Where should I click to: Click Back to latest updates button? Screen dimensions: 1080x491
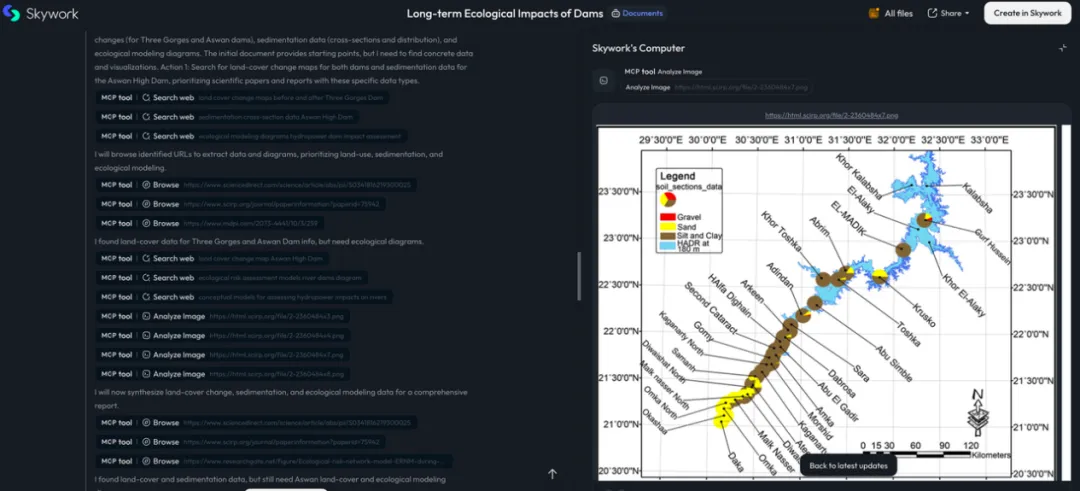click(848, 466)
